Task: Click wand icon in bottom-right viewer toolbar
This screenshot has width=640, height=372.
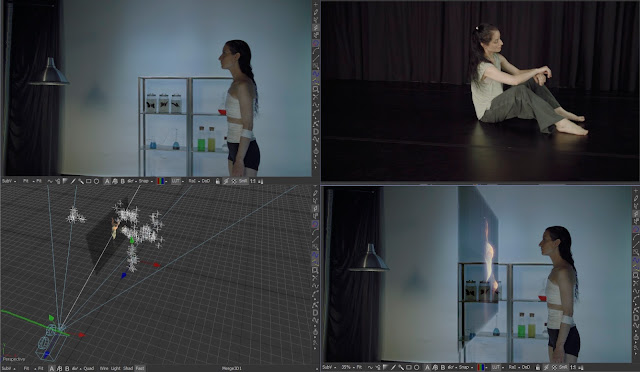Action: click(401, 368)
